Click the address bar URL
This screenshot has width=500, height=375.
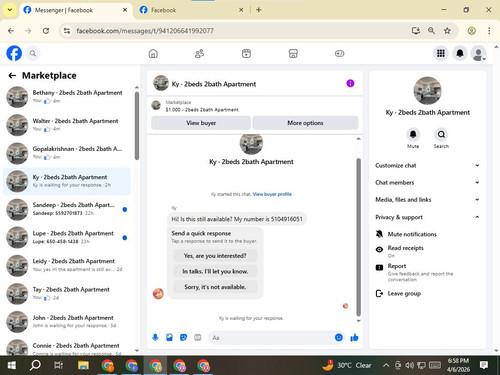coord(145,31)
